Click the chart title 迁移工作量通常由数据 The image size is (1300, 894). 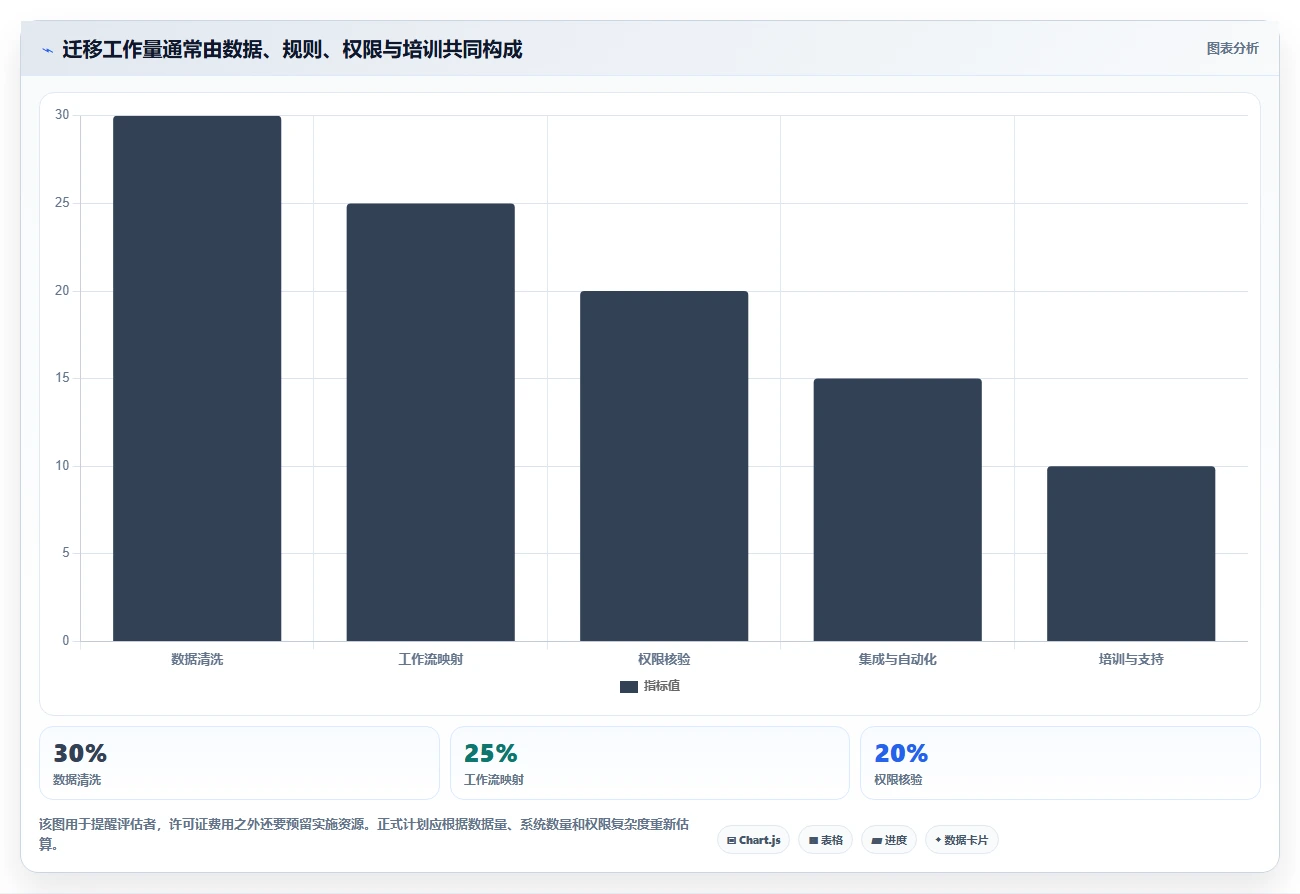(292, 49)
